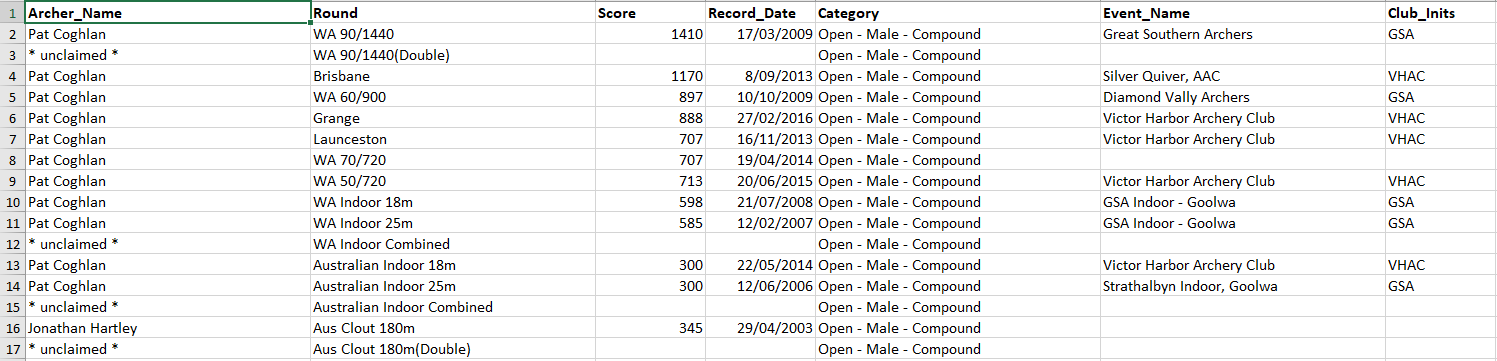The height and width of the screenshot is (361, 1497).
Task: Select the Score header cell
Action: [x=650, y=13]
